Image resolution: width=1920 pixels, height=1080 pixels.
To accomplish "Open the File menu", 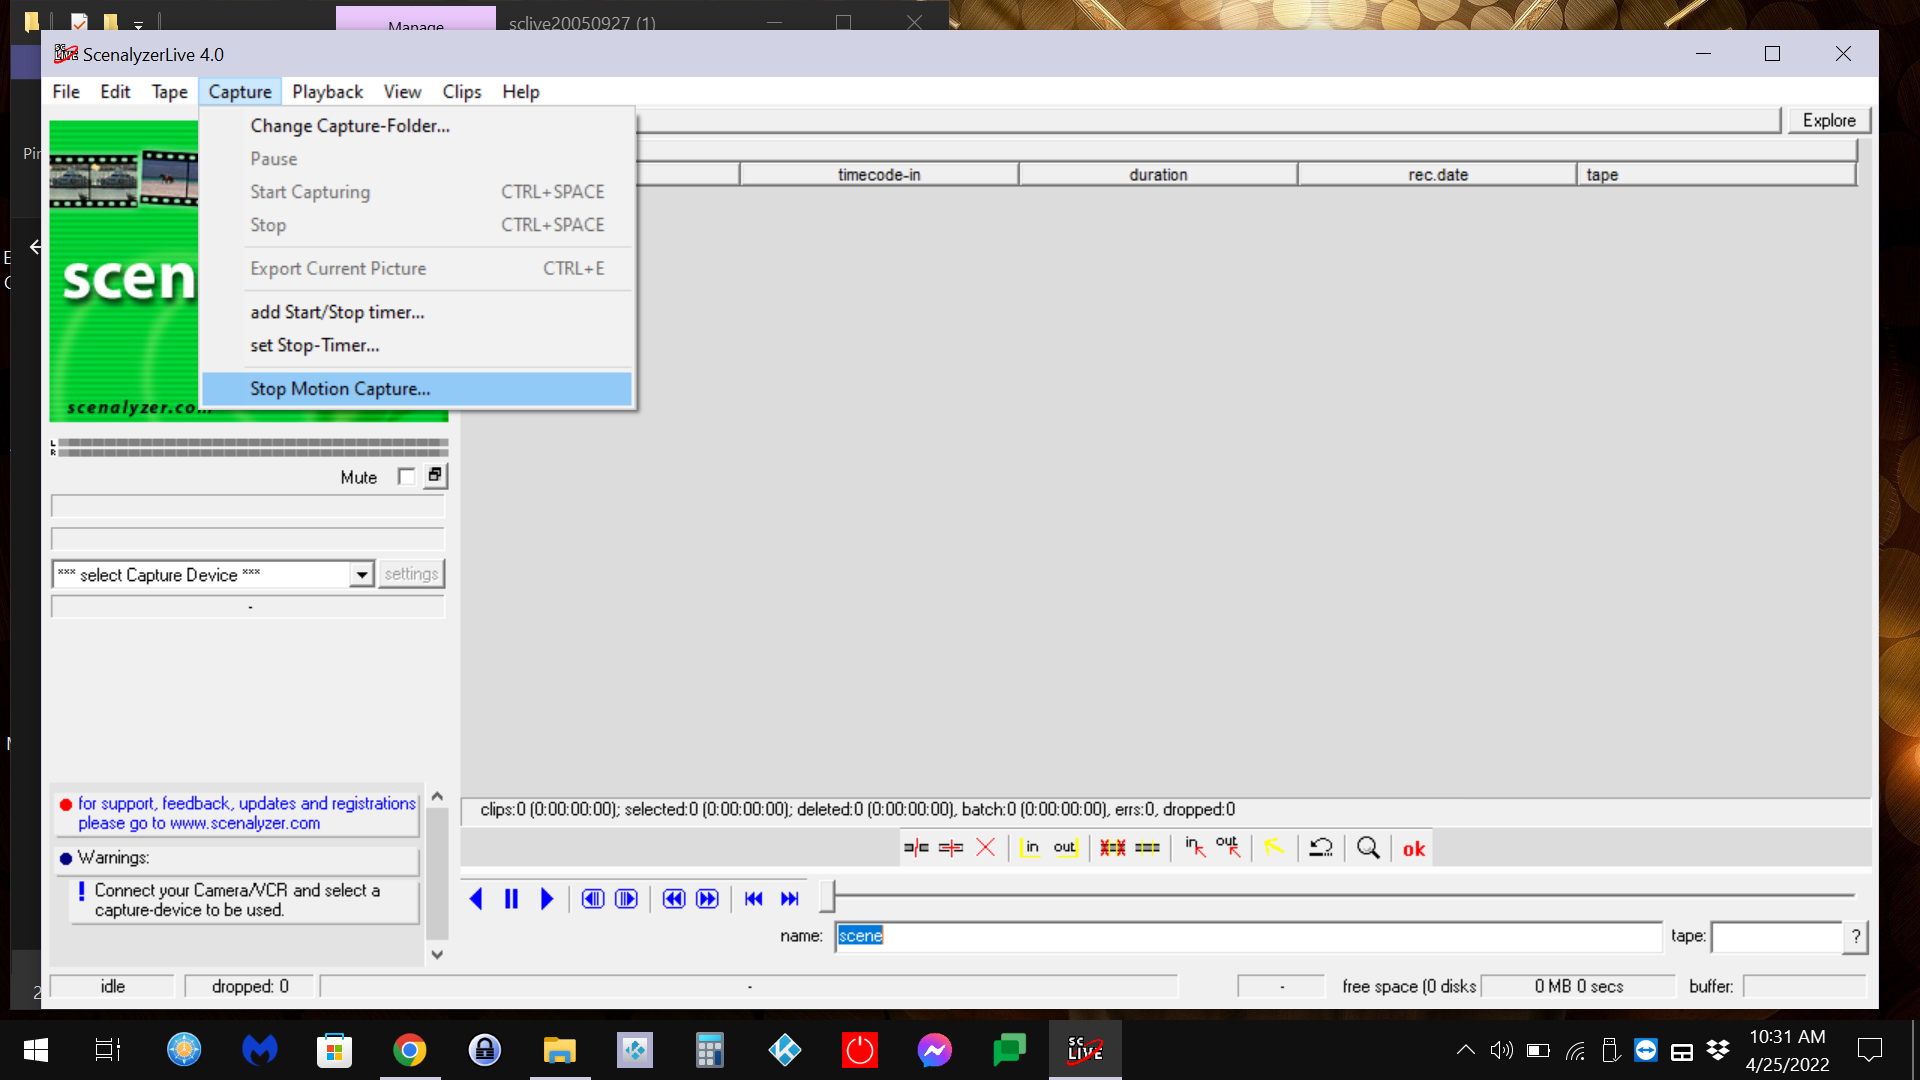I will (66, 92).
